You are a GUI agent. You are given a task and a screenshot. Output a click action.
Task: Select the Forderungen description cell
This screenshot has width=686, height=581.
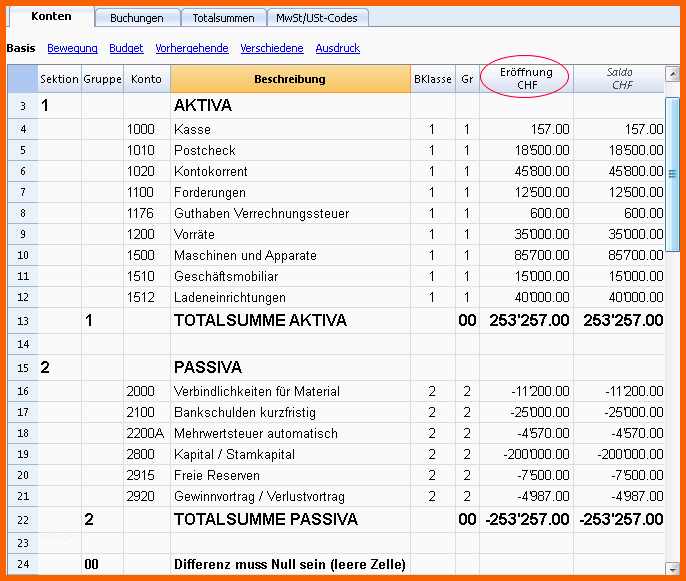[290, 192]
